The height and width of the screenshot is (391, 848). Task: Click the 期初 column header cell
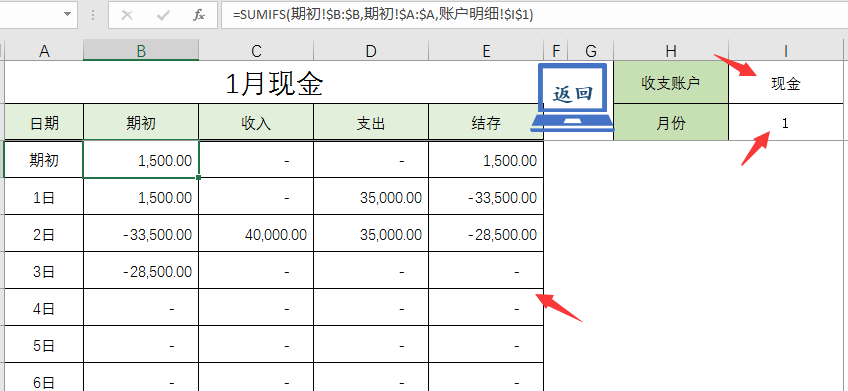[x=141, y=123]
